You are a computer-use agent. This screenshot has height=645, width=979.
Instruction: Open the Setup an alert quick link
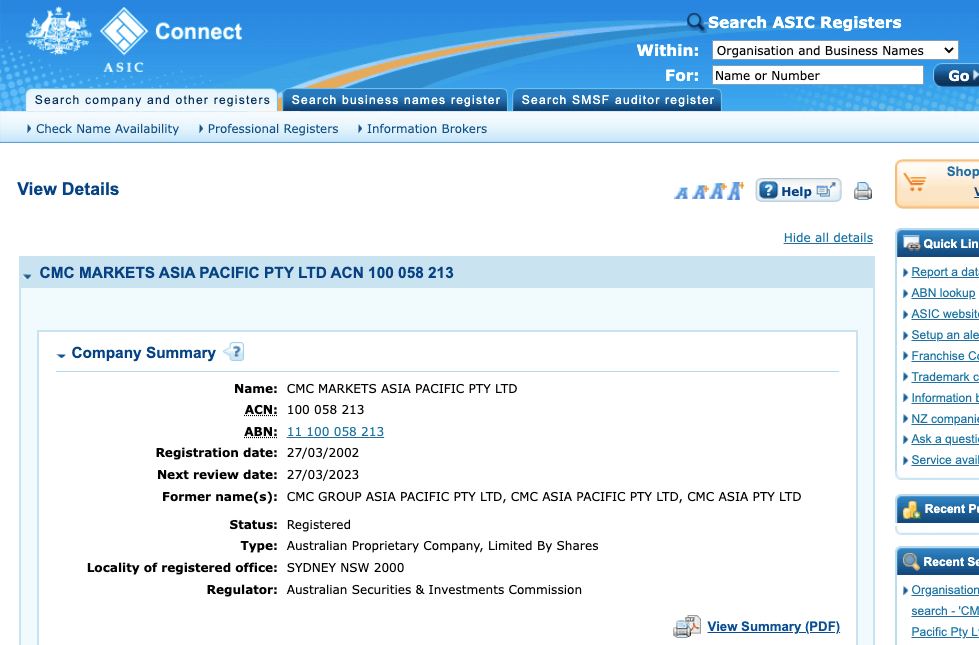point(945,335)
